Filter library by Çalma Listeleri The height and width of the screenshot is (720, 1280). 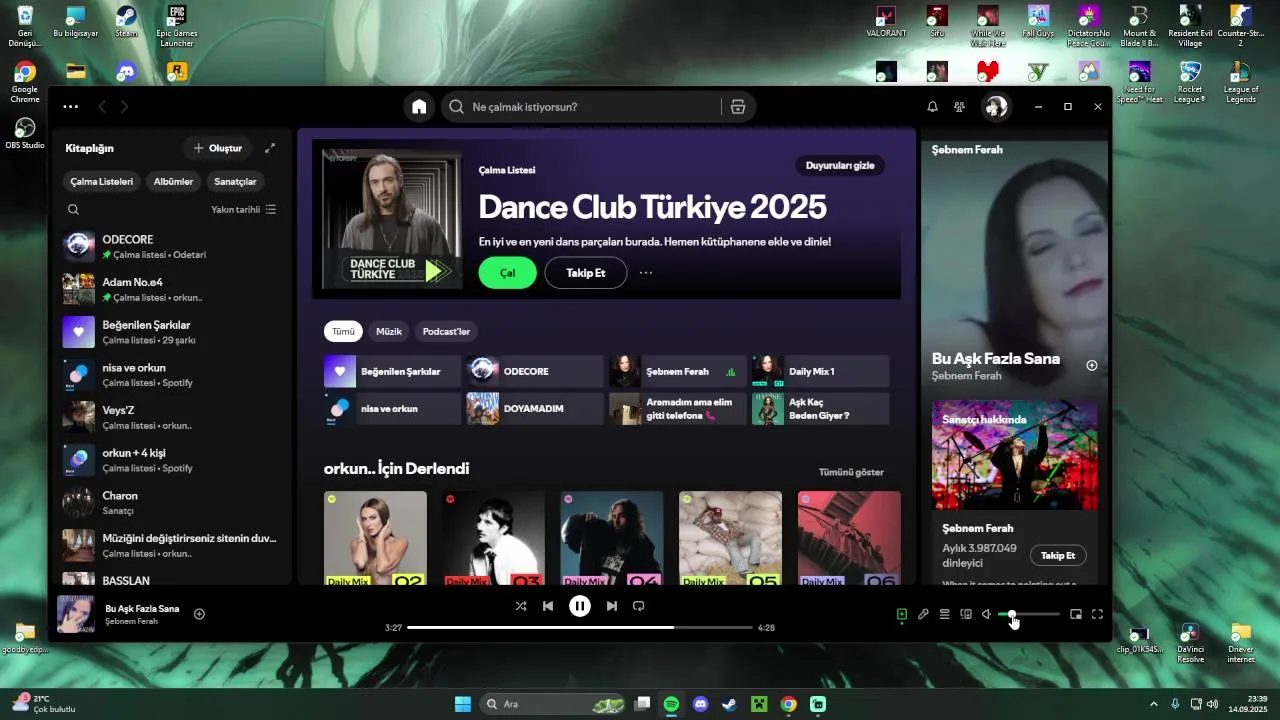101,182
